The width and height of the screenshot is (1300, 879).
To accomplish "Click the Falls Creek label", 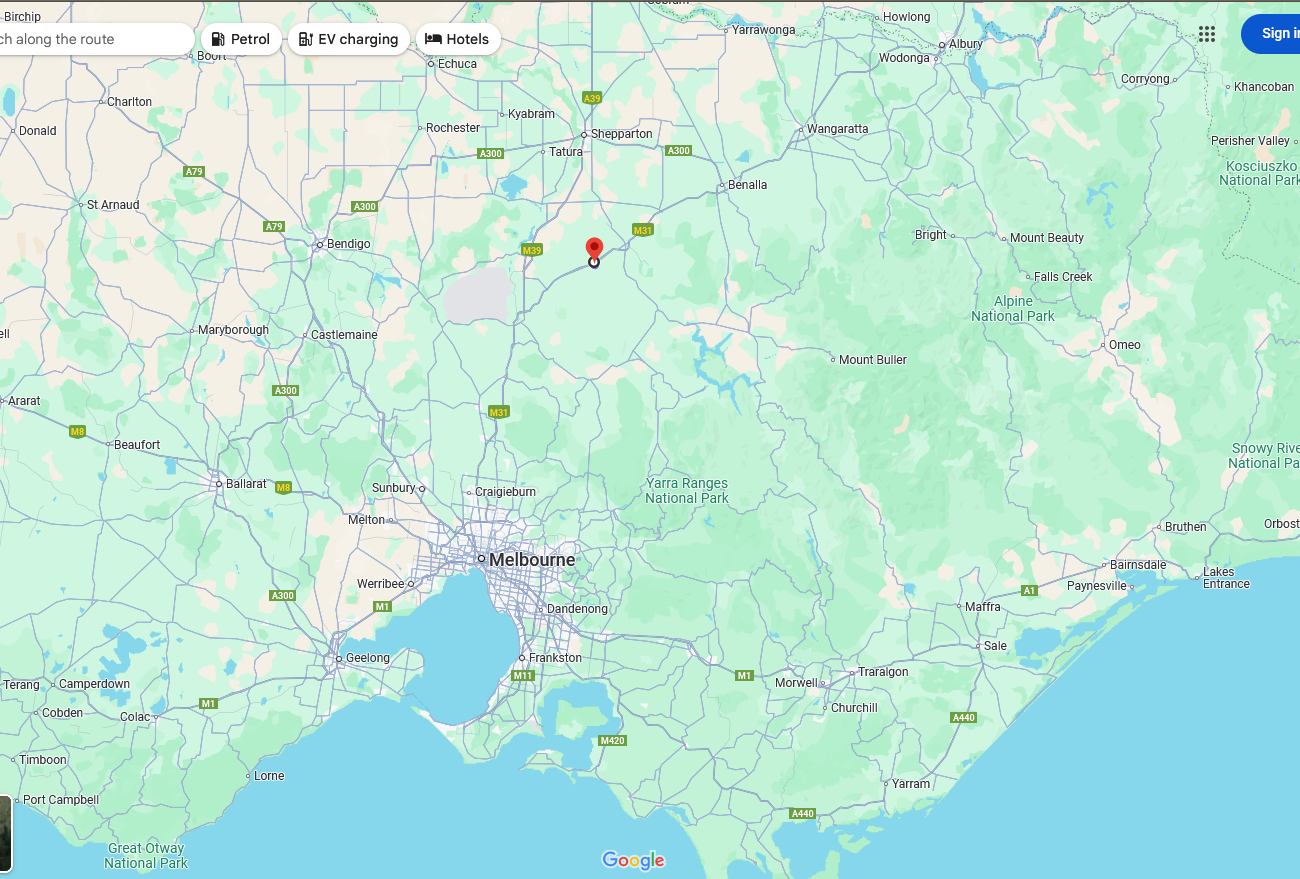I will point(1063,277).
